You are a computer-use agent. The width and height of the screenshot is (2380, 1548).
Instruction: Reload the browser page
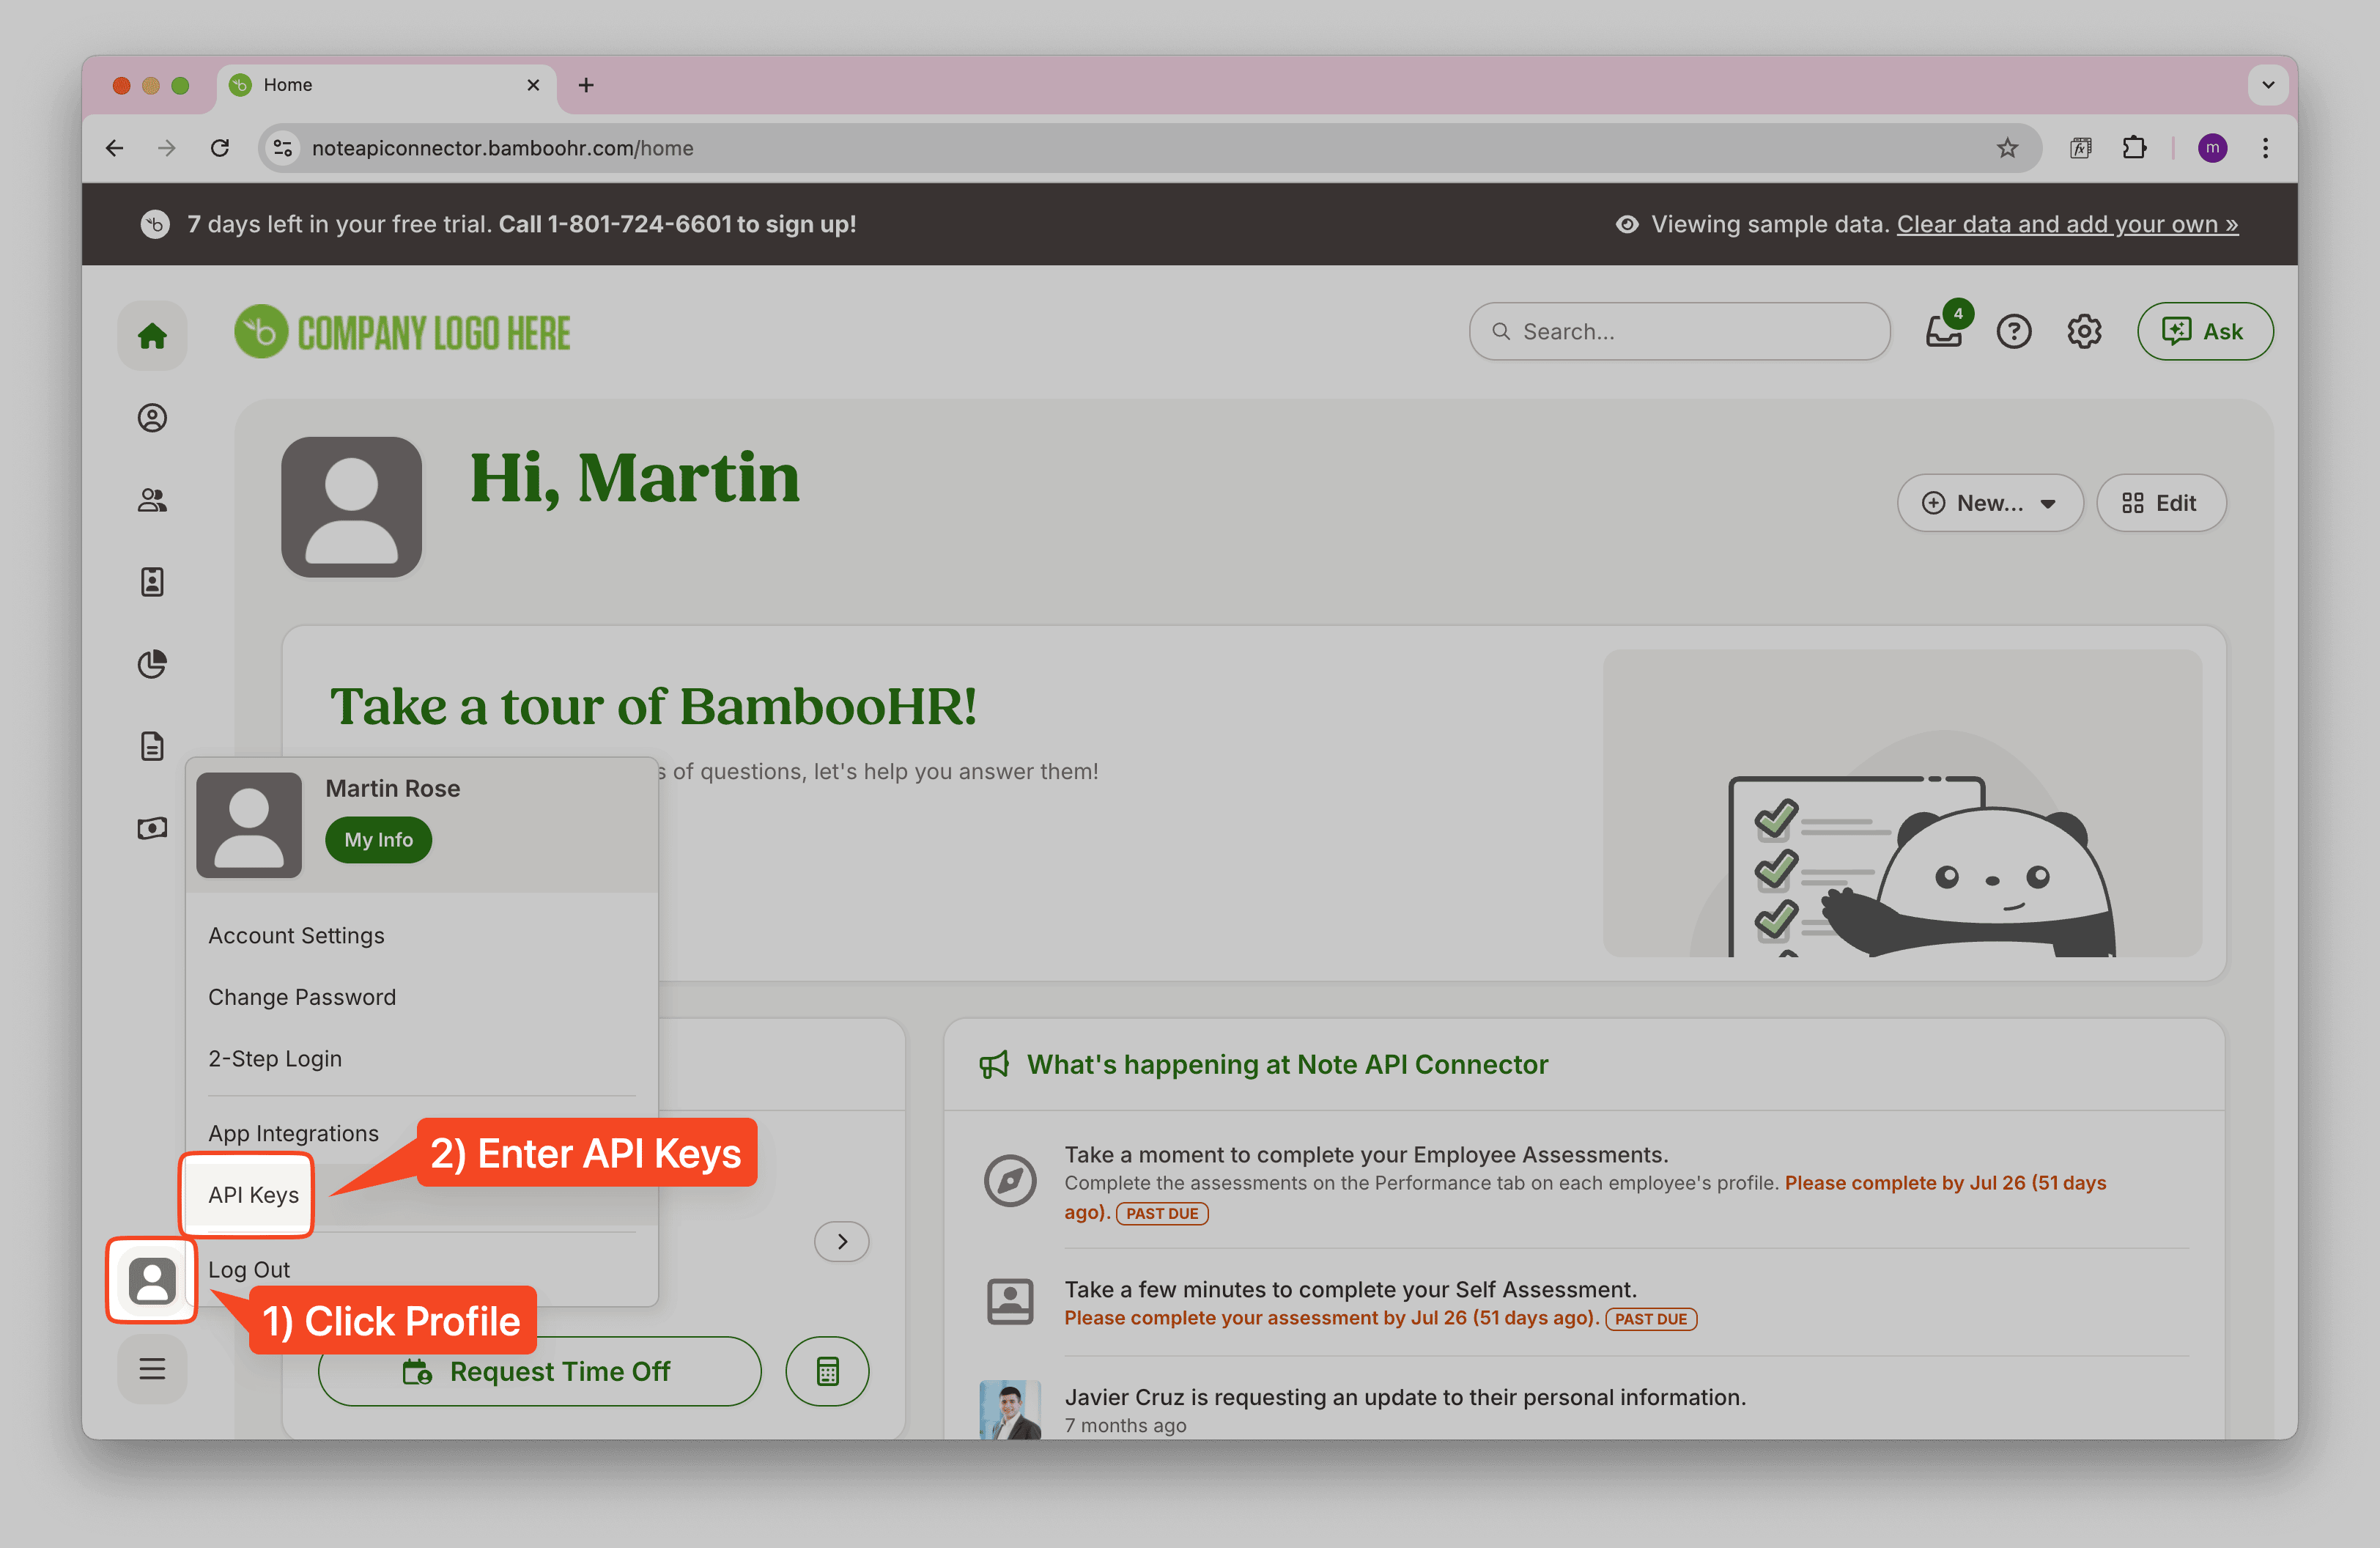point(220,148)
